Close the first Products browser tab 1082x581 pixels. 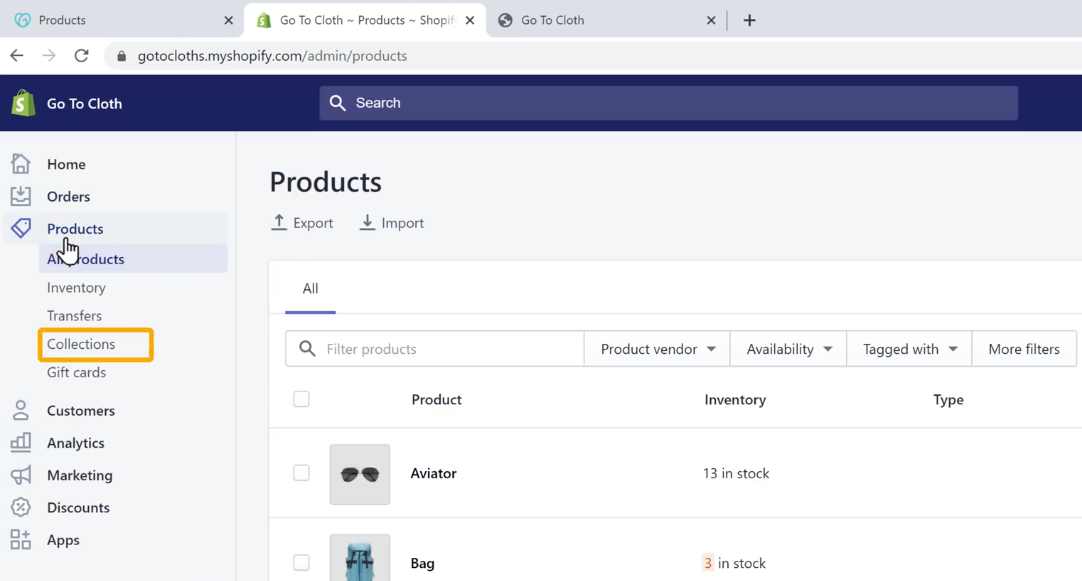pos(228,20)
